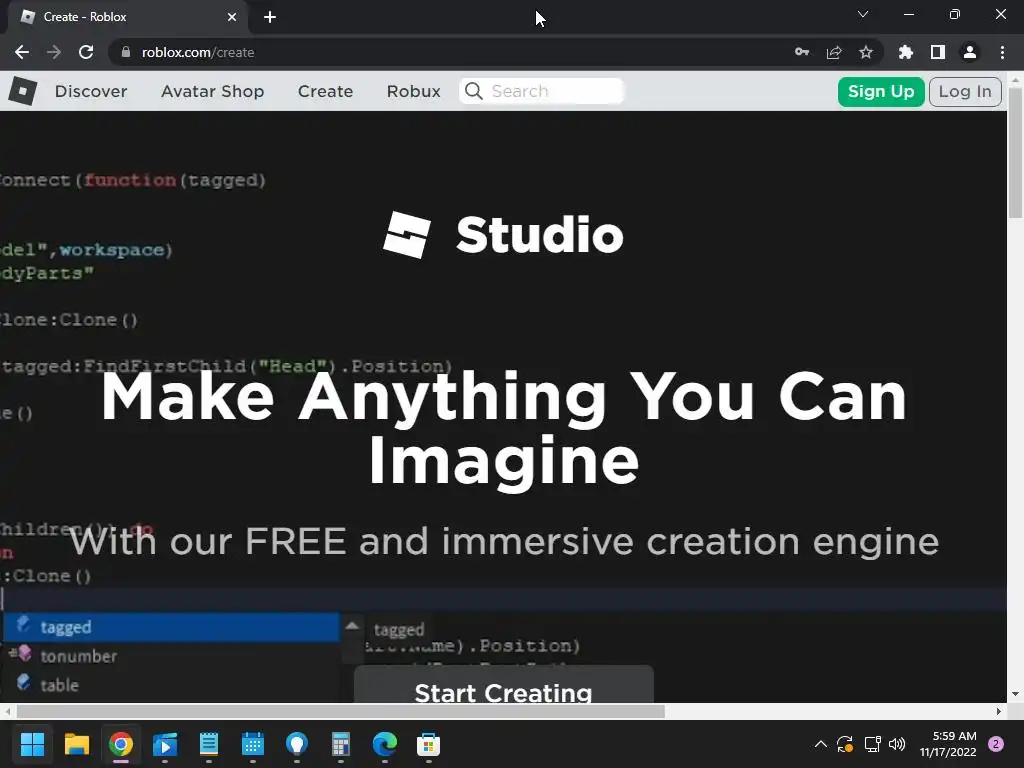Focus the Roblox Search field
This screenshot has width=1024, height=768.
click(x=541, y=91)
